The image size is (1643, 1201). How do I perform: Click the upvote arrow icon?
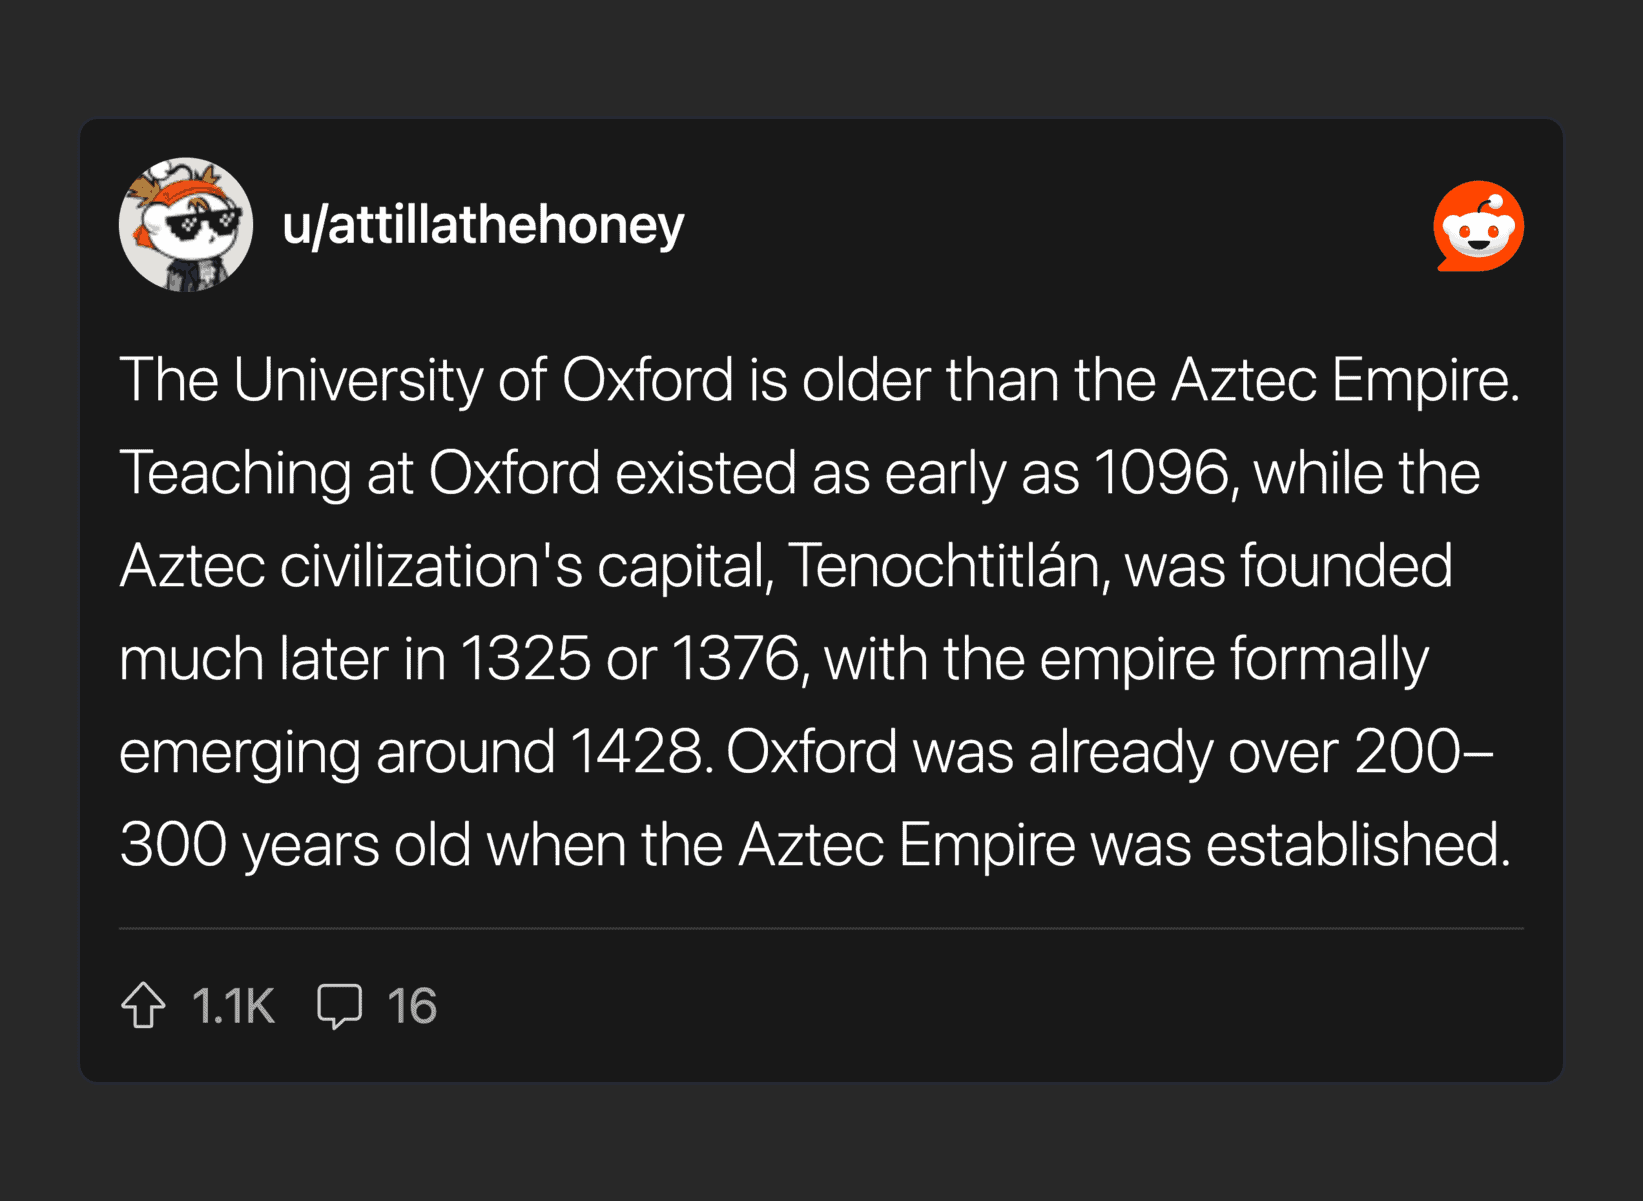144,1005
